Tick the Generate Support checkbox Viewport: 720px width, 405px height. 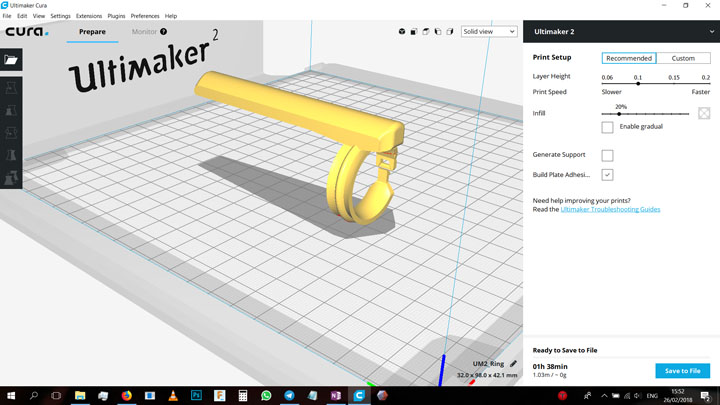coord(607,155)
